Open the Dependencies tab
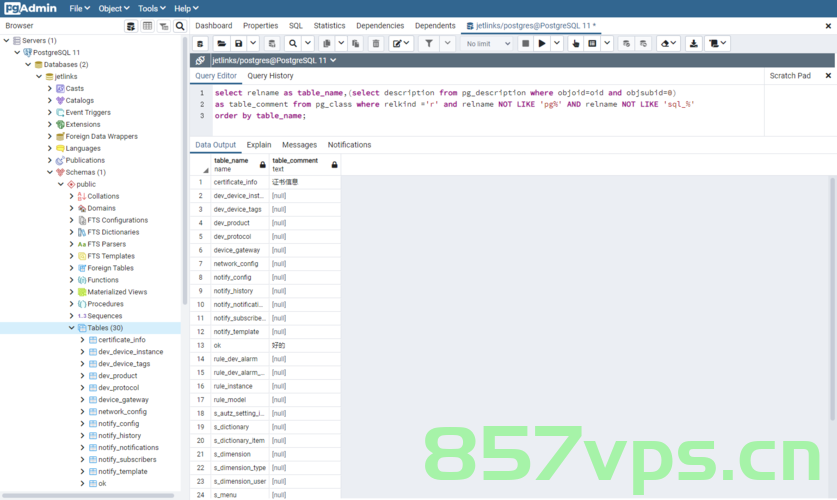The image size is (837, 500). point(380,26)
